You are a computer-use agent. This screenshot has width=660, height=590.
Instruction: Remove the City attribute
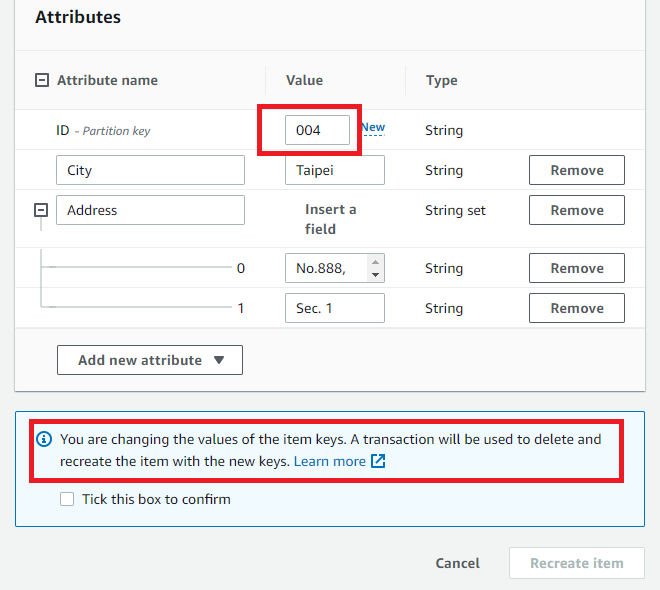577,170
